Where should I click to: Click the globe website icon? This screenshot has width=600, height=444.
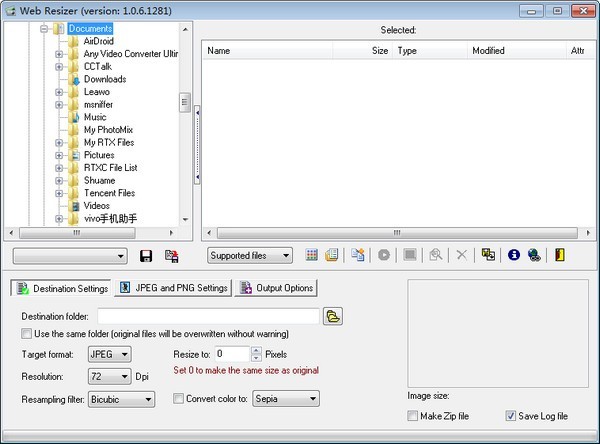point(534,255)
